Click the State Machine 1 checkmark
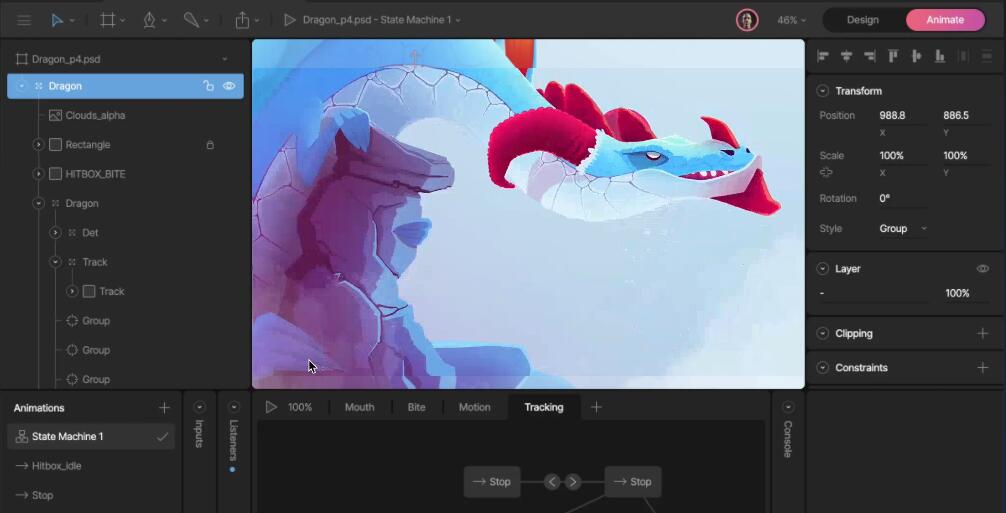Image resolution: width=1006 pixels, height=513 pixels. coord(162,437)
